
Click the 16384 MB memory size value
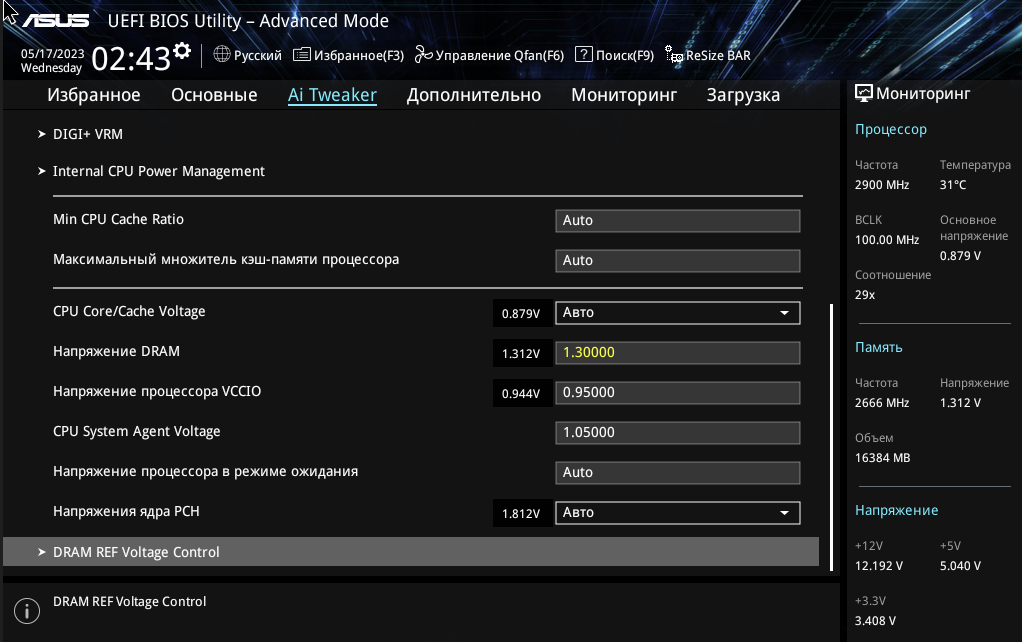pyautogui.click(x=883, y=458)
